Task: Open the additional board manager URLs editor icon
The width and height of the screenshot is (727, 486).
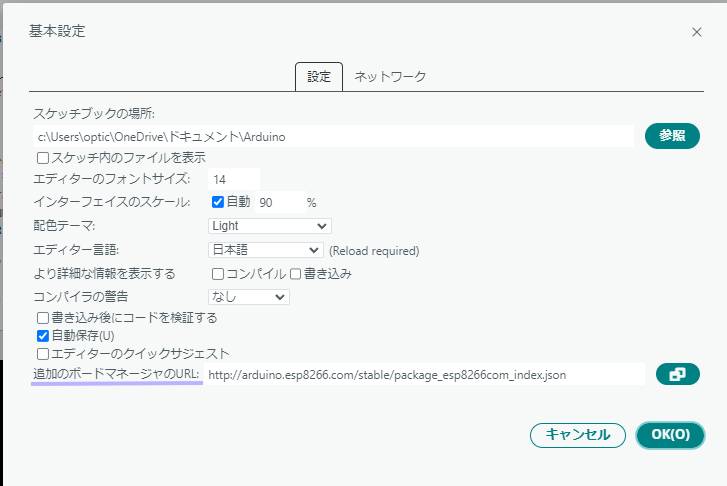Action: click(x=677, y=374)
